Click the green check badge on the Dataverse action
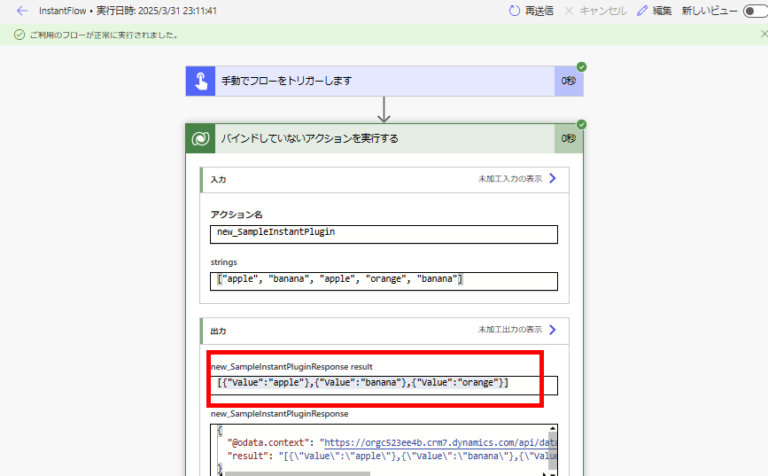Screen dimensions: 768x476 (581, 124)
